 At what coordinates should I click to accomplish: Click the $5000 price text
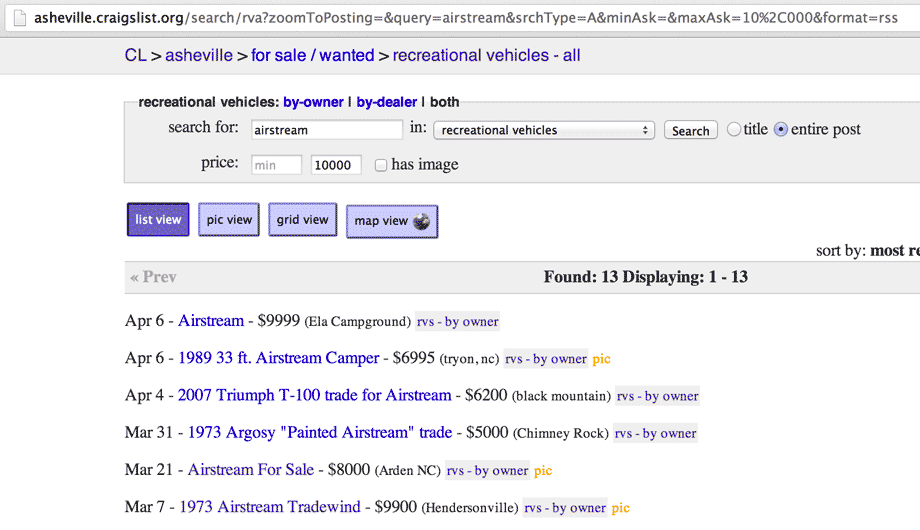click(x=487, y=433)
